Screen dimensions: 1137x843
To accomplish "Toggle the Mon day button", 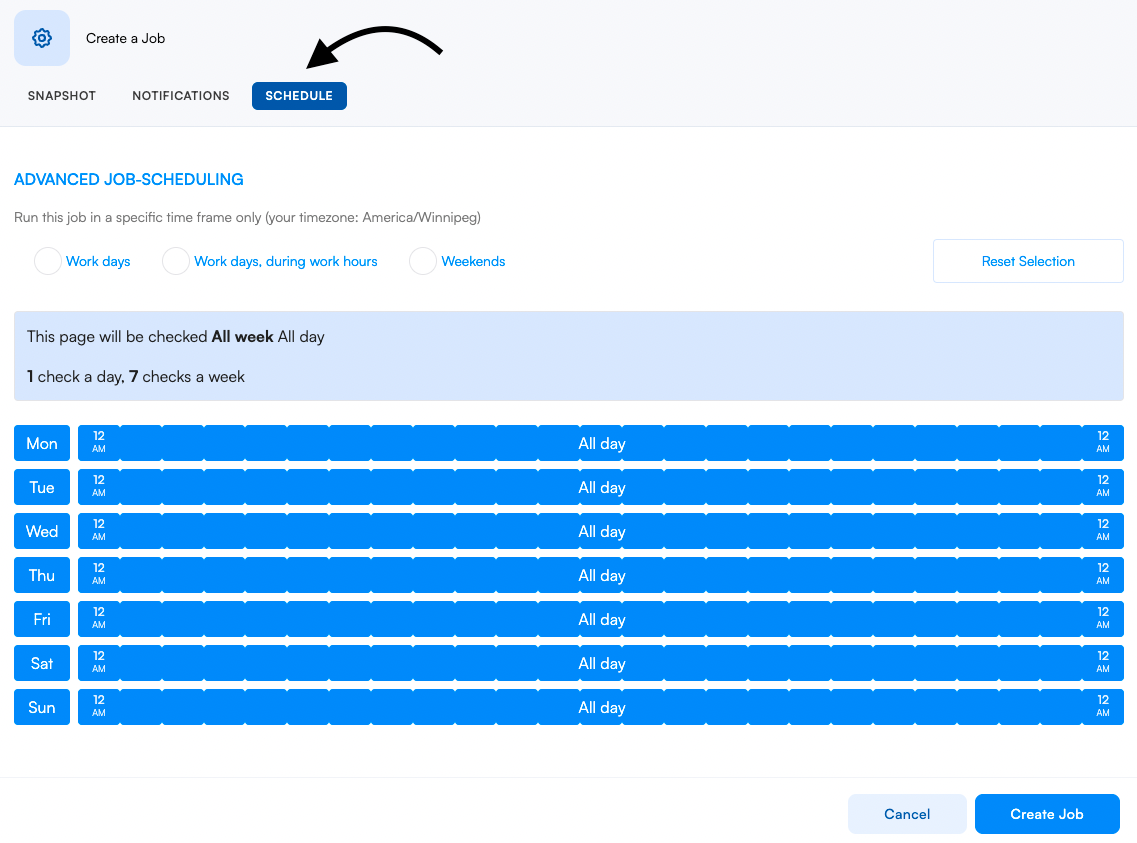I will pyautogui.click(x=42, y=443).
